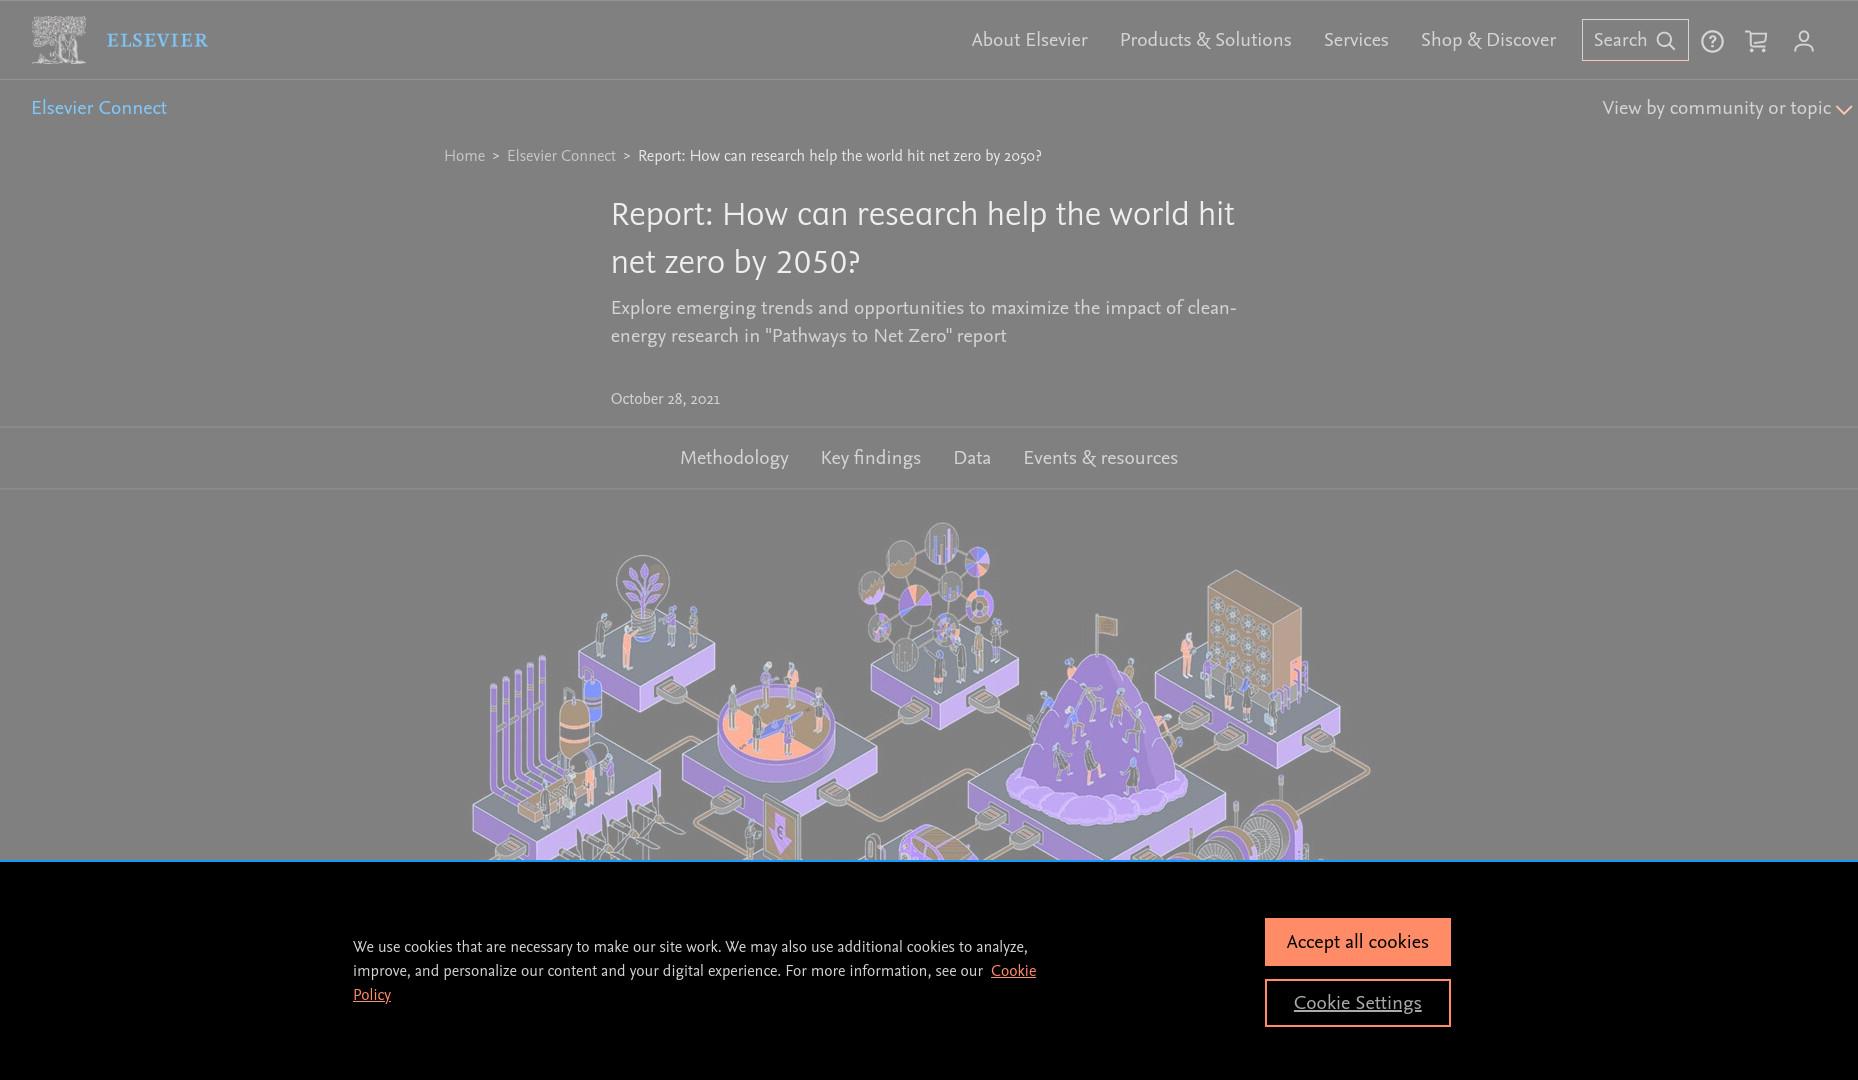
Task: Jump to Data section
Action: pos(972,458)
